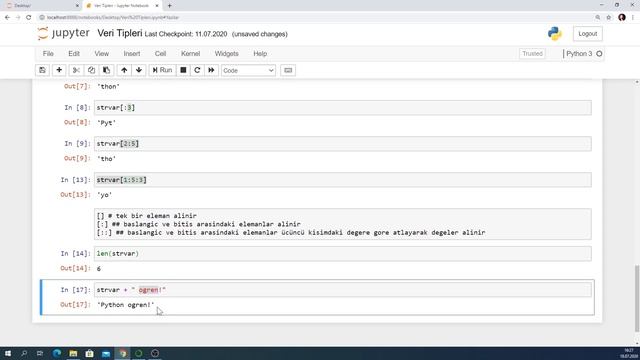This screenshot has height=360, width=640.
Task: Click the comment cell about eleman alinir
Action: [x=342, y=224]
